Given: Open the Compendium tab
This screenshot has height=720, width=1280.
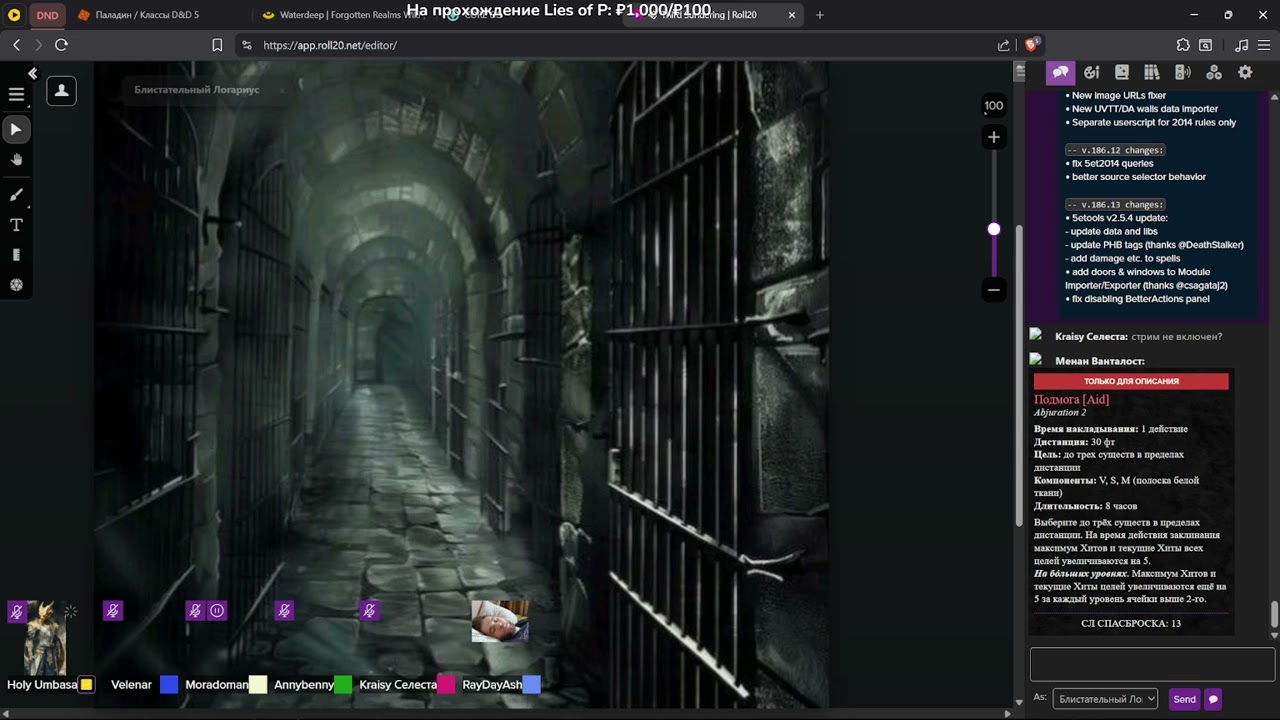Looking at the screenshot, I should (x=1152, y=72).
